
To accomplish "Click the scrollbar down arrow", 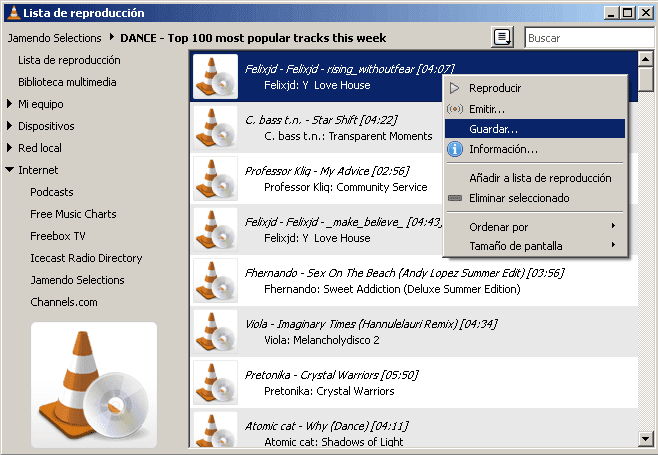I will click(645, 439).
